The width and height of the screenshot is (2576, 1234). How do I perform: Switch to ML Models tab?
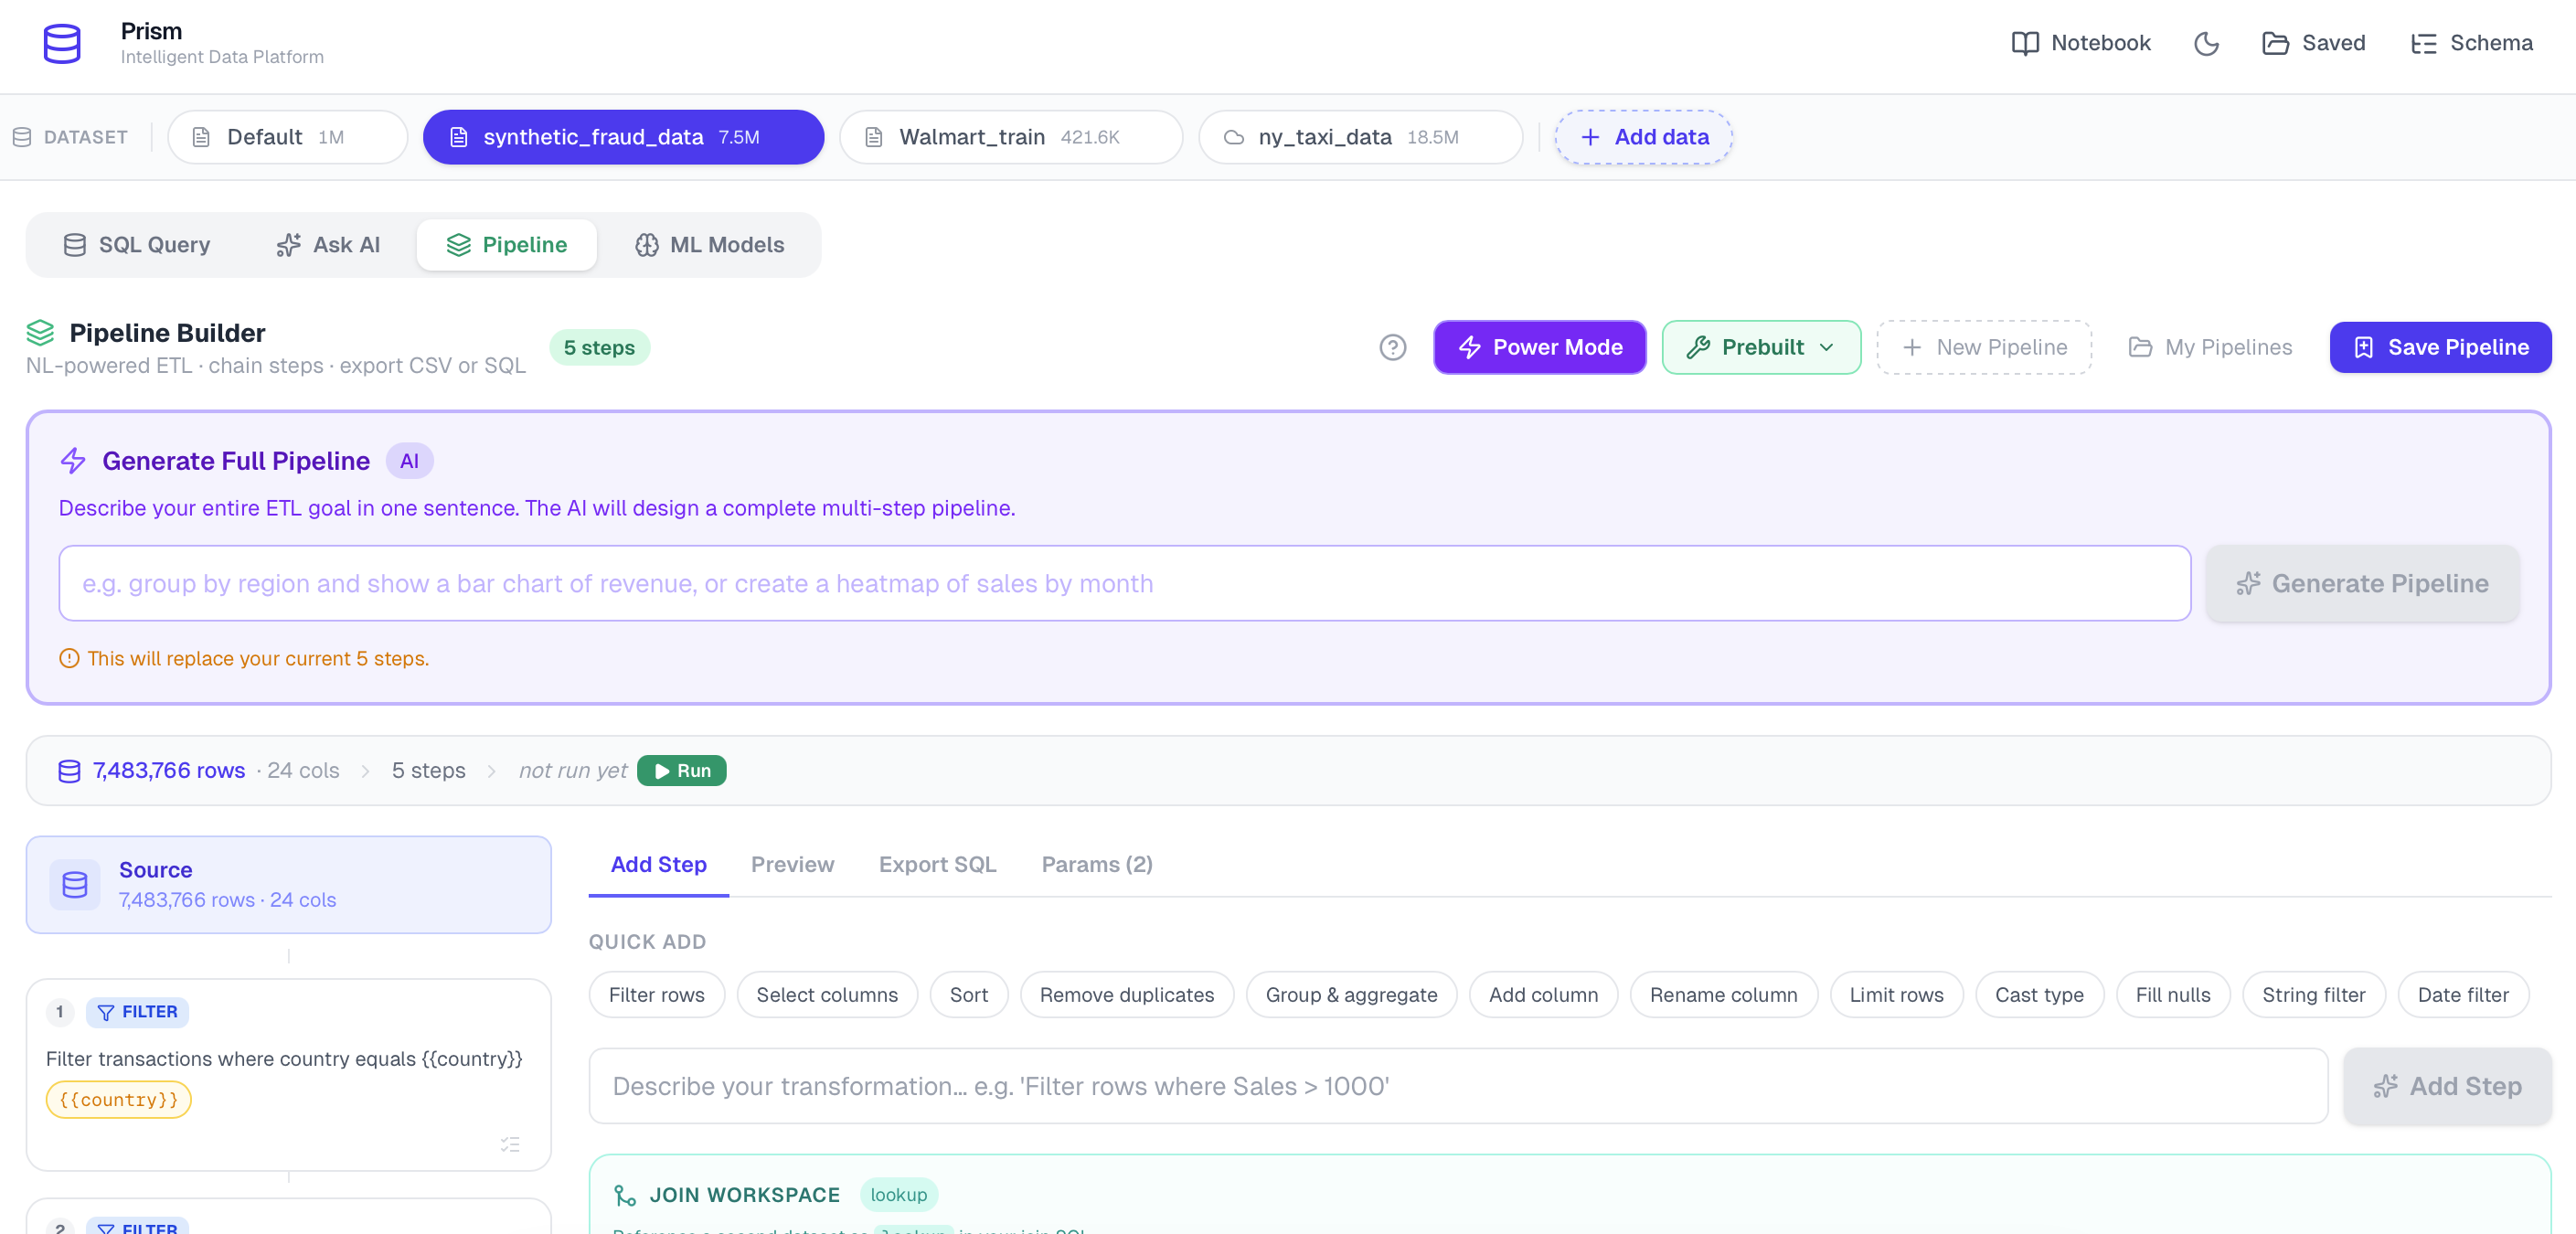pos(709,245)
